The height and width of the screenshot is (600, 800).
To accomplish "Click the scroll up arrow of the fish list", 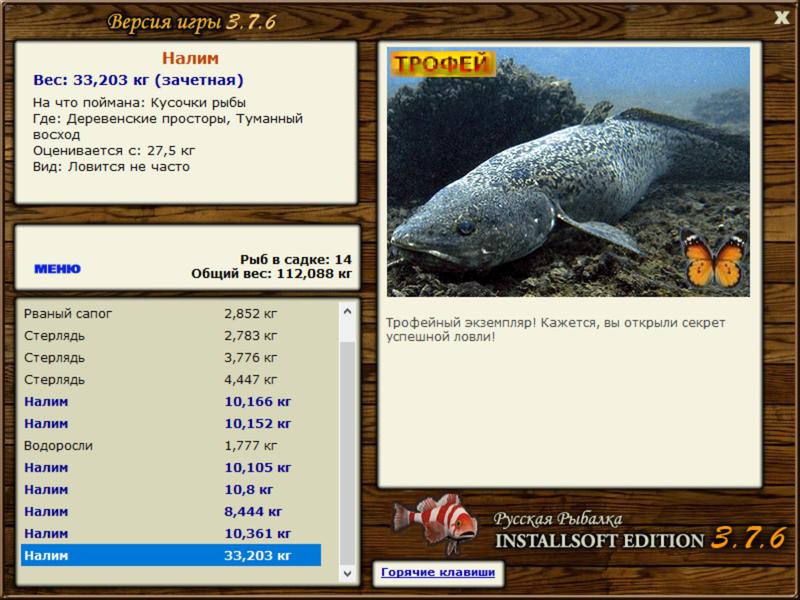I will click(347, 311).
